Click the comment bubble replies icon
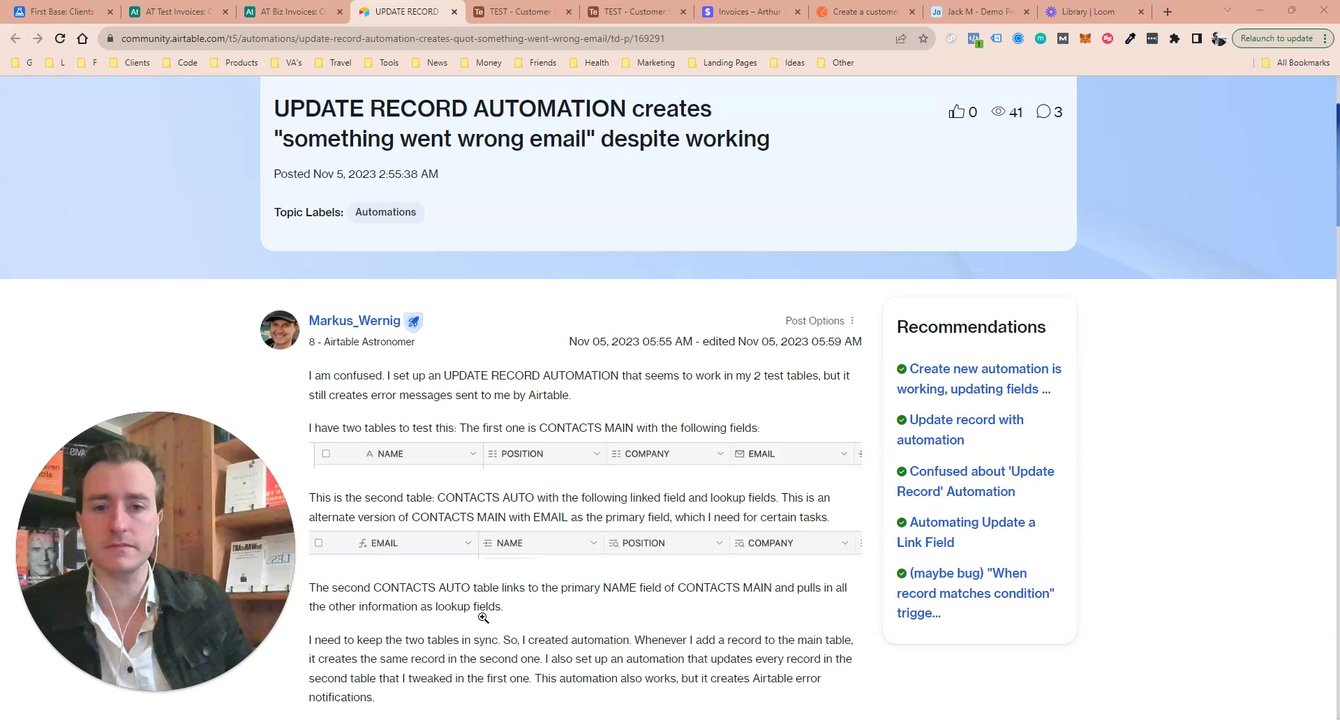 point(1043,112)
